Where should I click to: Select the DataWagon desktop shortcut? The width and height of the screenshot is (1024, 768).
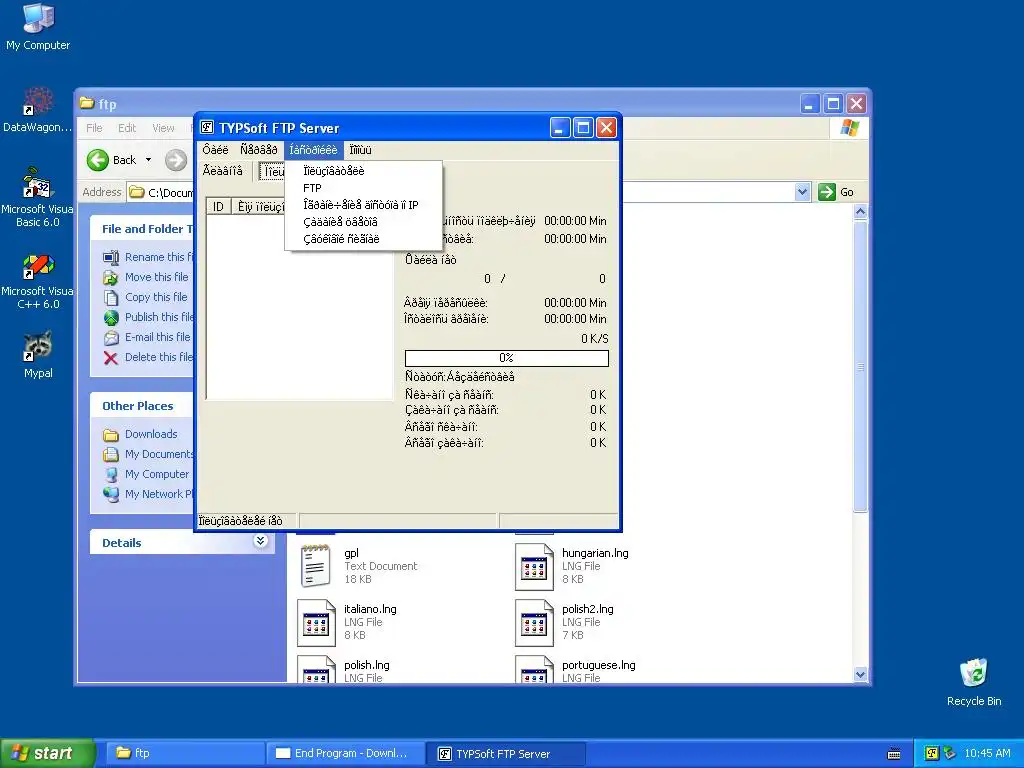(x=38, y=110)
